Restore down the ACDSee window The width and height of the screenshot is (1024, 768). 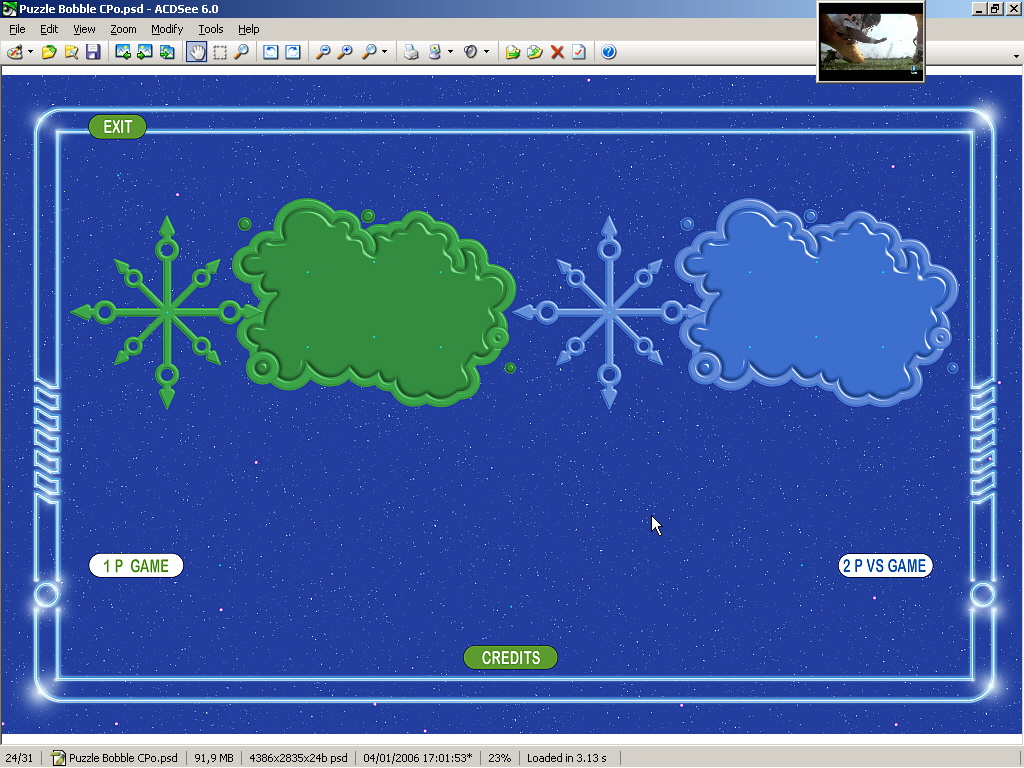995,9
